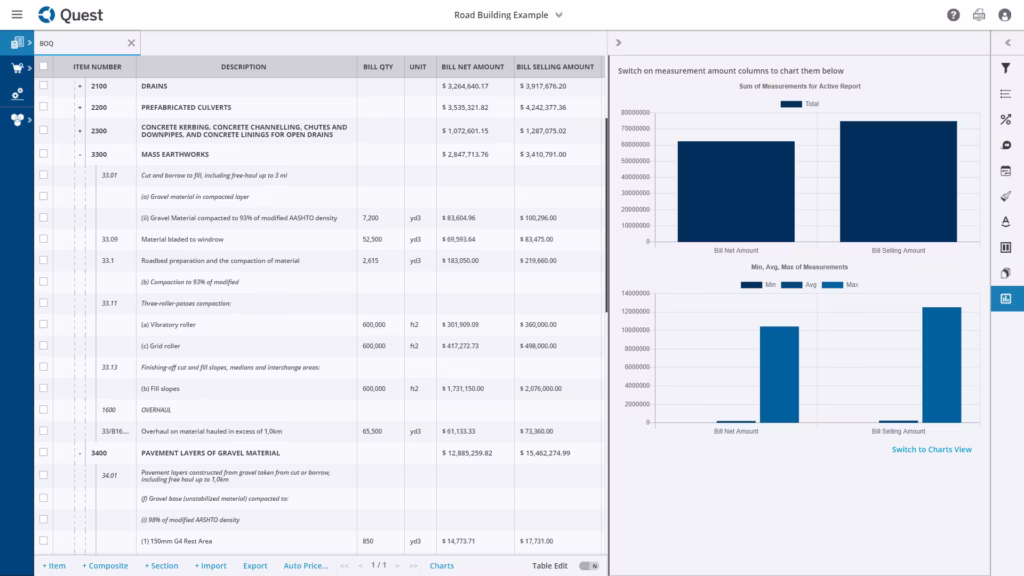Click the Export button
This screenshot has height=576, width=1024.
point(255,566)
